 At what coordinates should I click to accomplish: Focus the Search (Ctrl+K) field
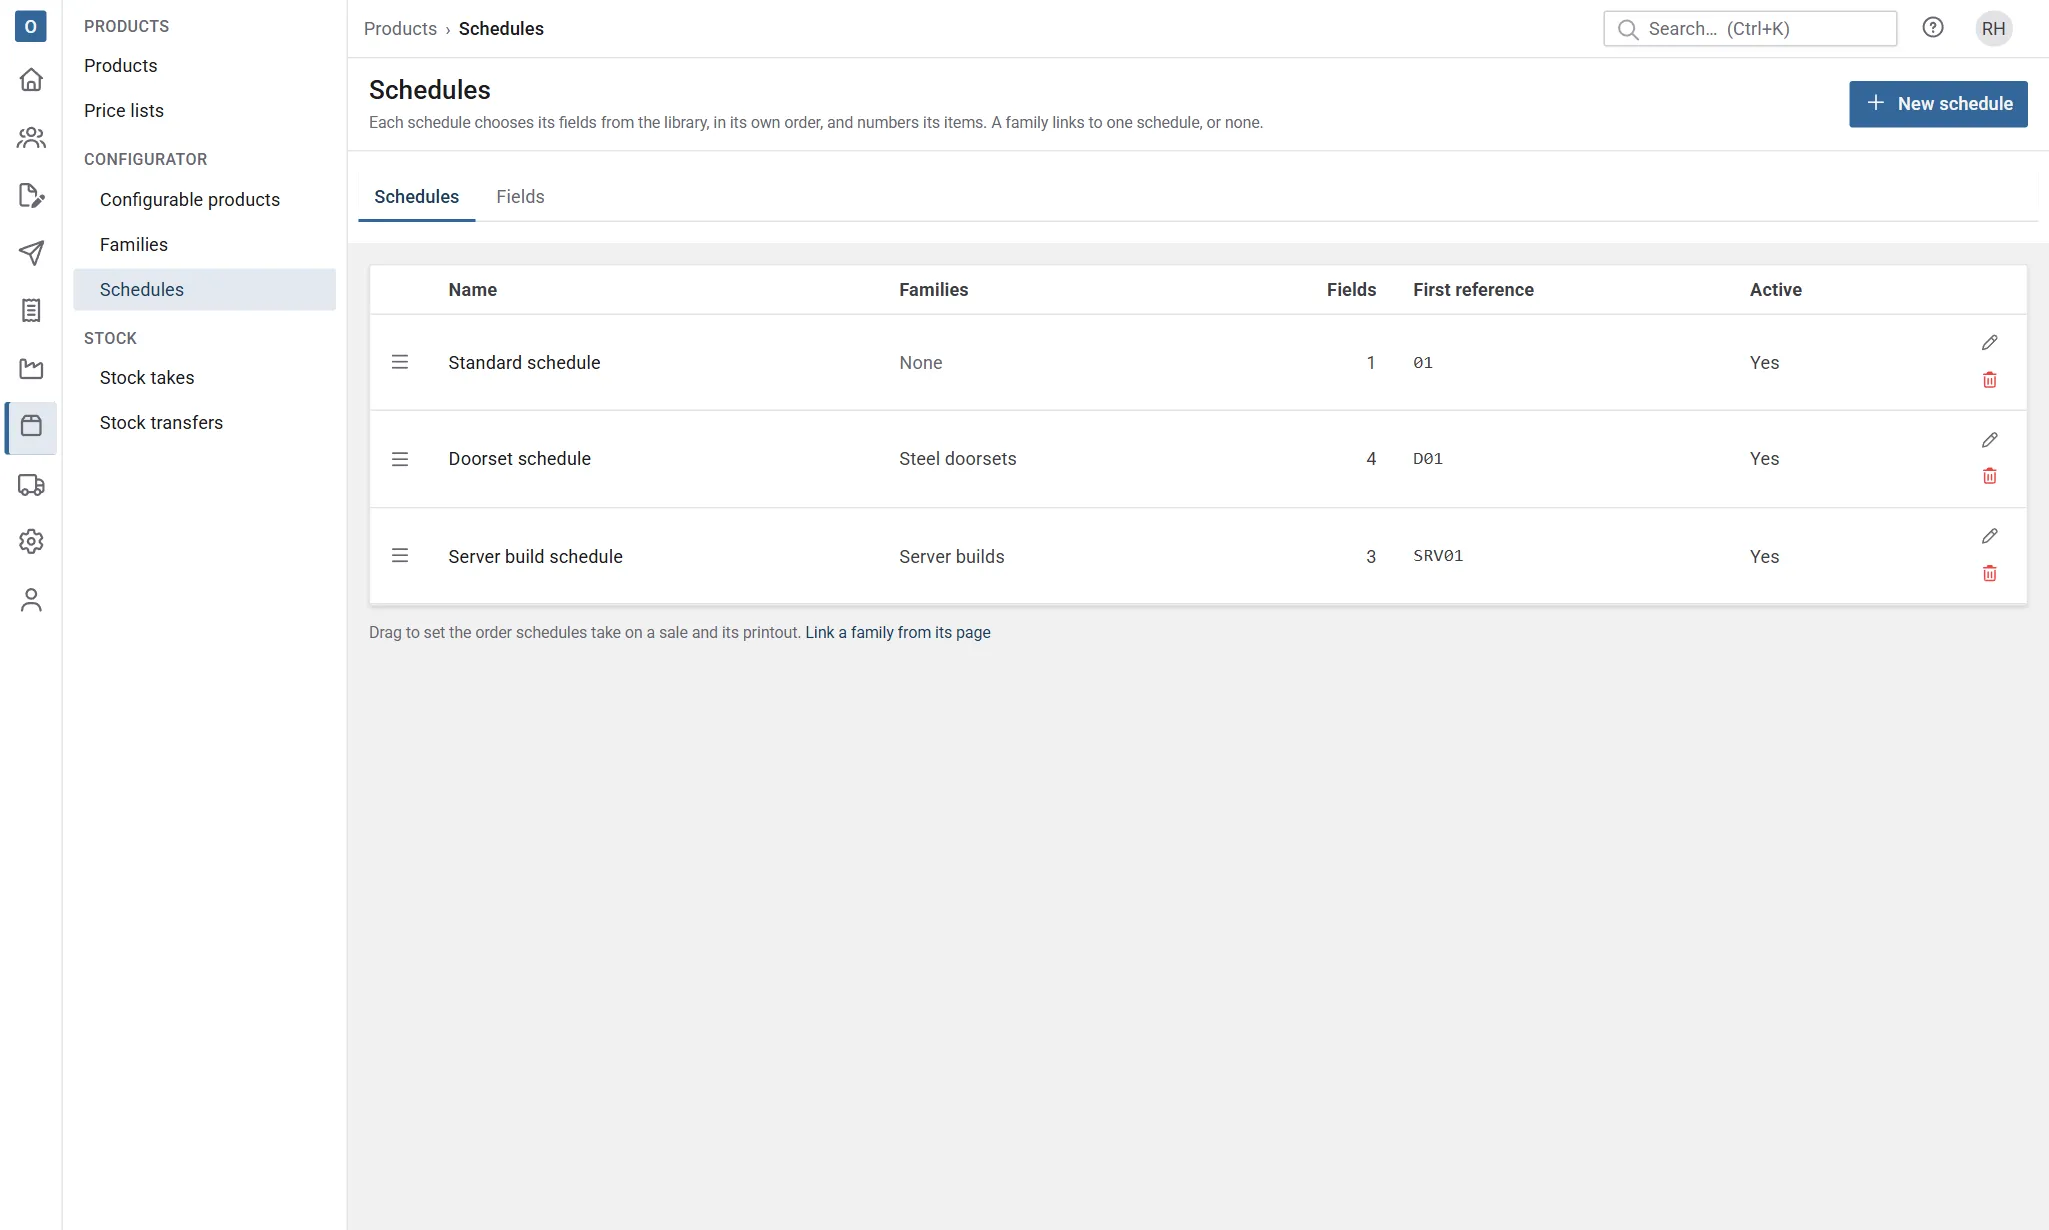click(1750, 29)
